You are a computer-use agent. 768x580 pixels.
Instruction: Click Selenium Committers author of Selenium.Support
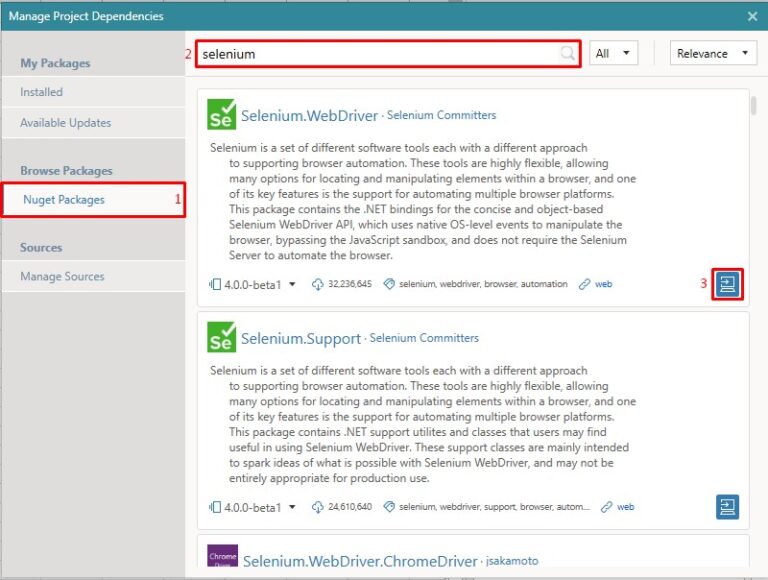point(424,338)
